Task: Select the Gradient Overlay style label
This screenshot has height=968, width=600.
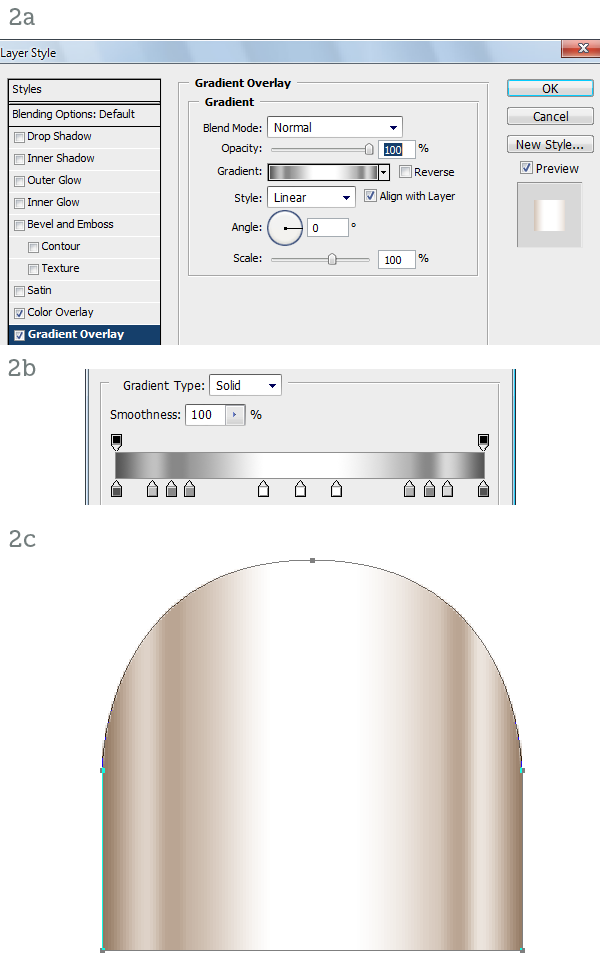Action: tap(76, 334)
